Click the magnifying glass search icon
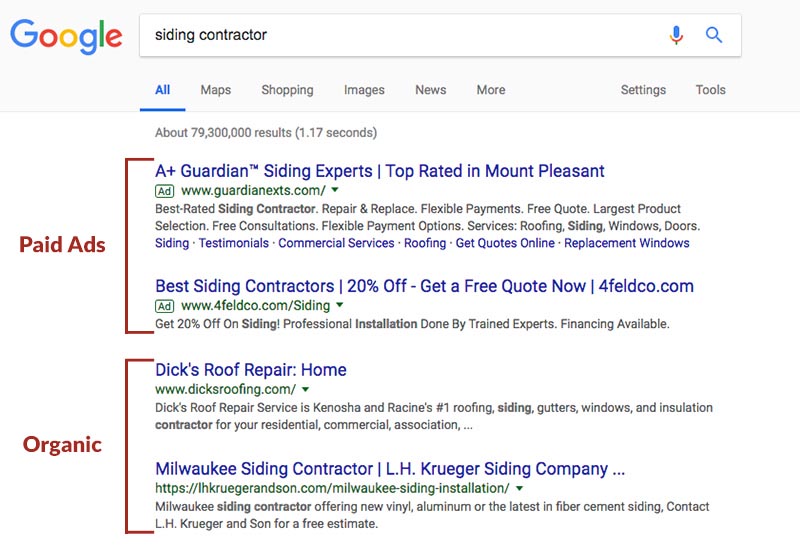This screenshot has height=547, width=800. (x=714, y=35)
